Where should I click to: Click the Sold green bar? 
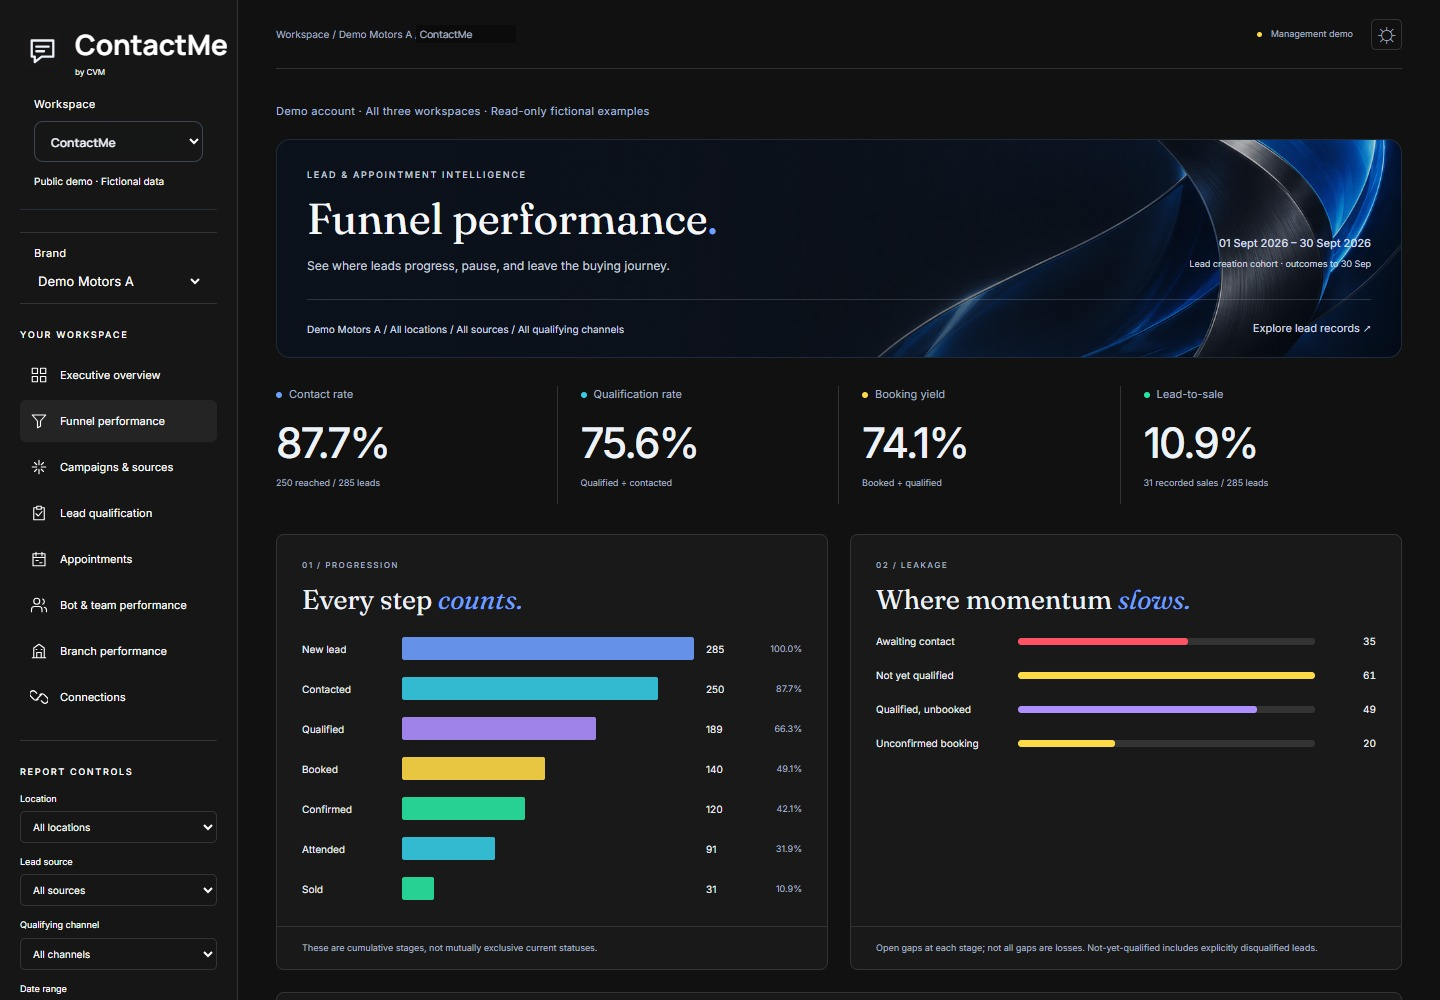tap(418, 889)
